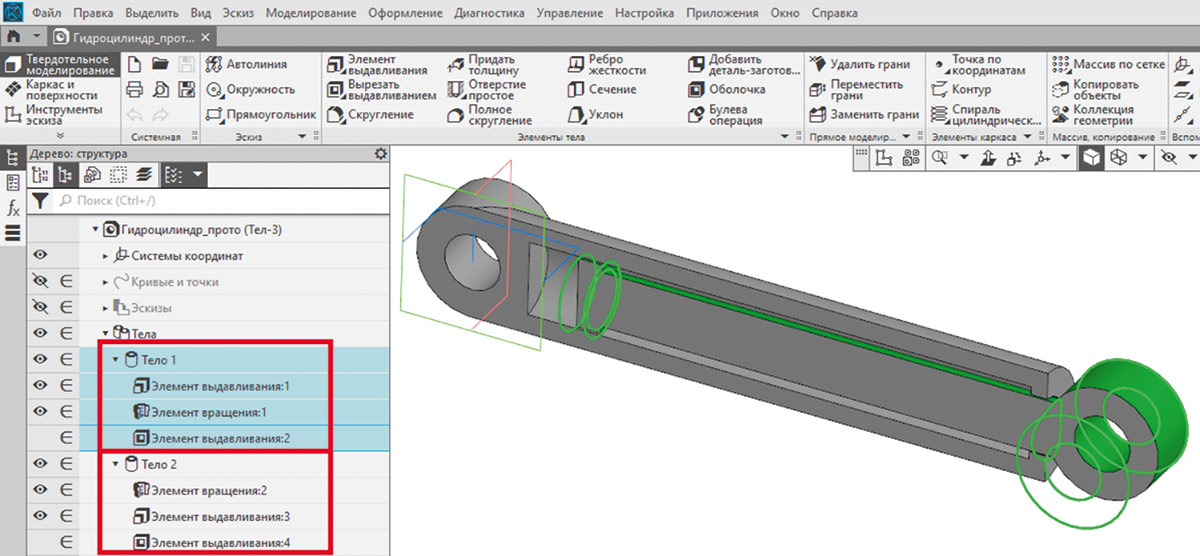Select Элемент вращения:2 in tree

pyautogui.click(x=208, y=490)
